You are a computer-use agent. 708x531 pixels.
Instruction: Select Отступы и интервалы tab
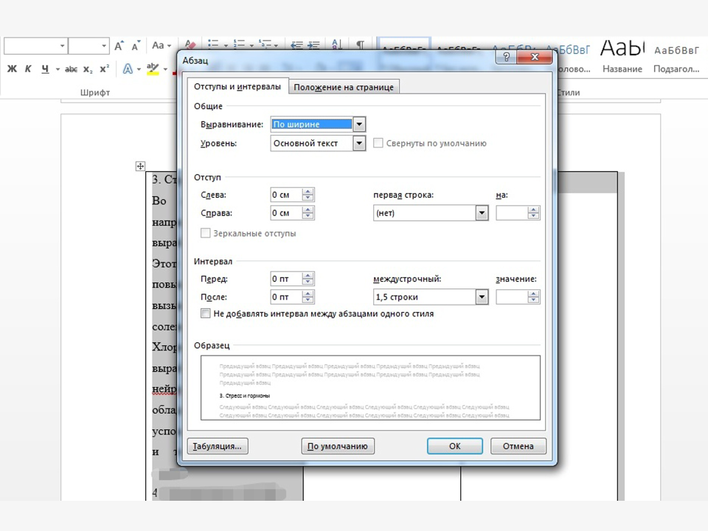point(238,86)
